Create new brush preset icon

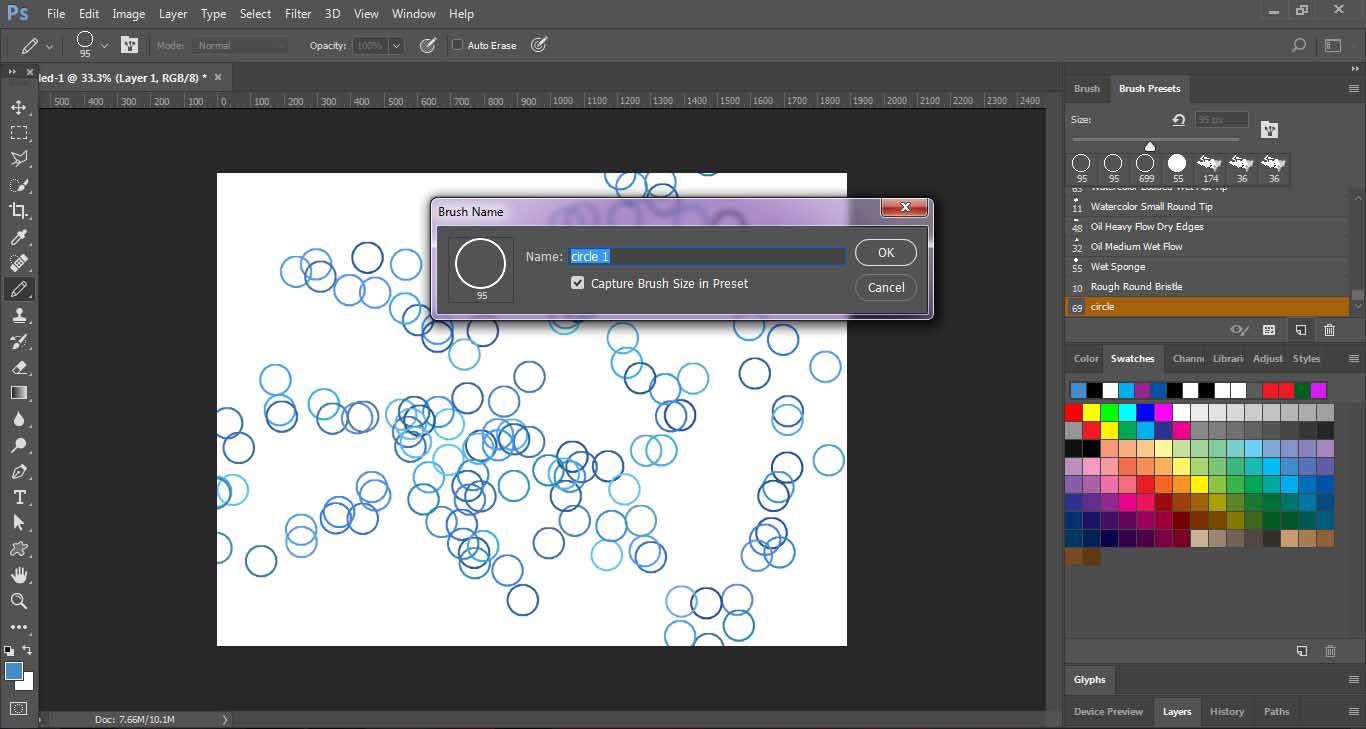[1300, 329]
